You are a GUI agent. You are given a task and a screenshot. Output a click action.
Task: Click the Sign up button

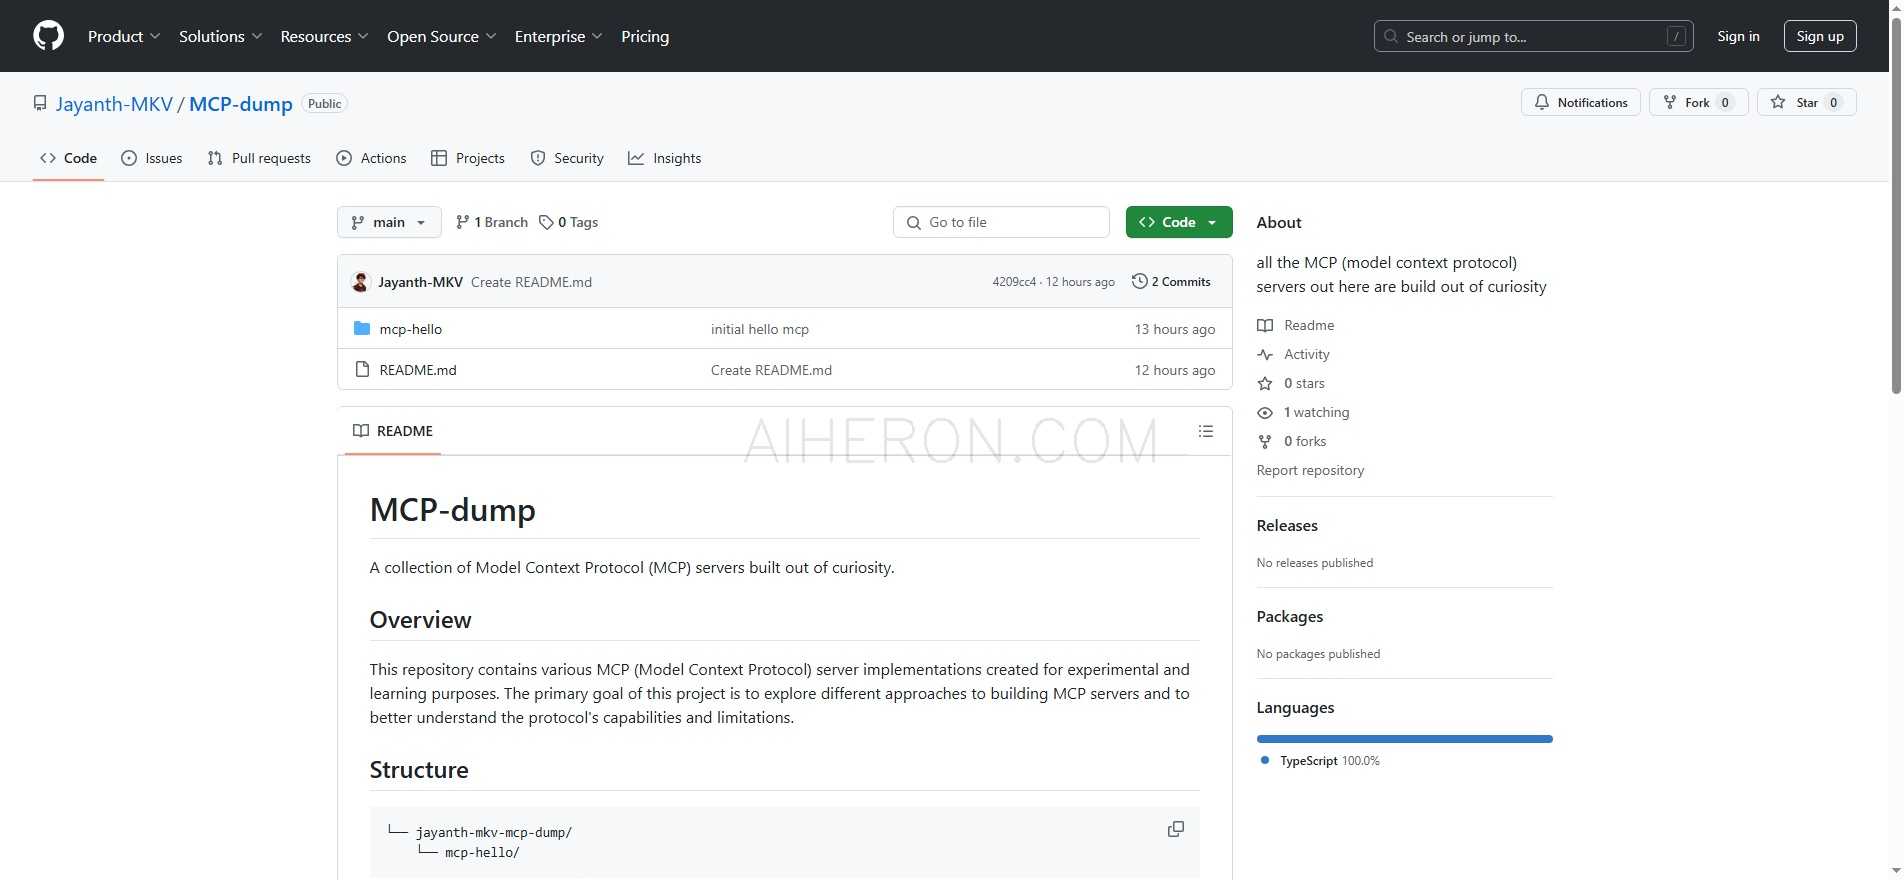tap(1820, 36)
